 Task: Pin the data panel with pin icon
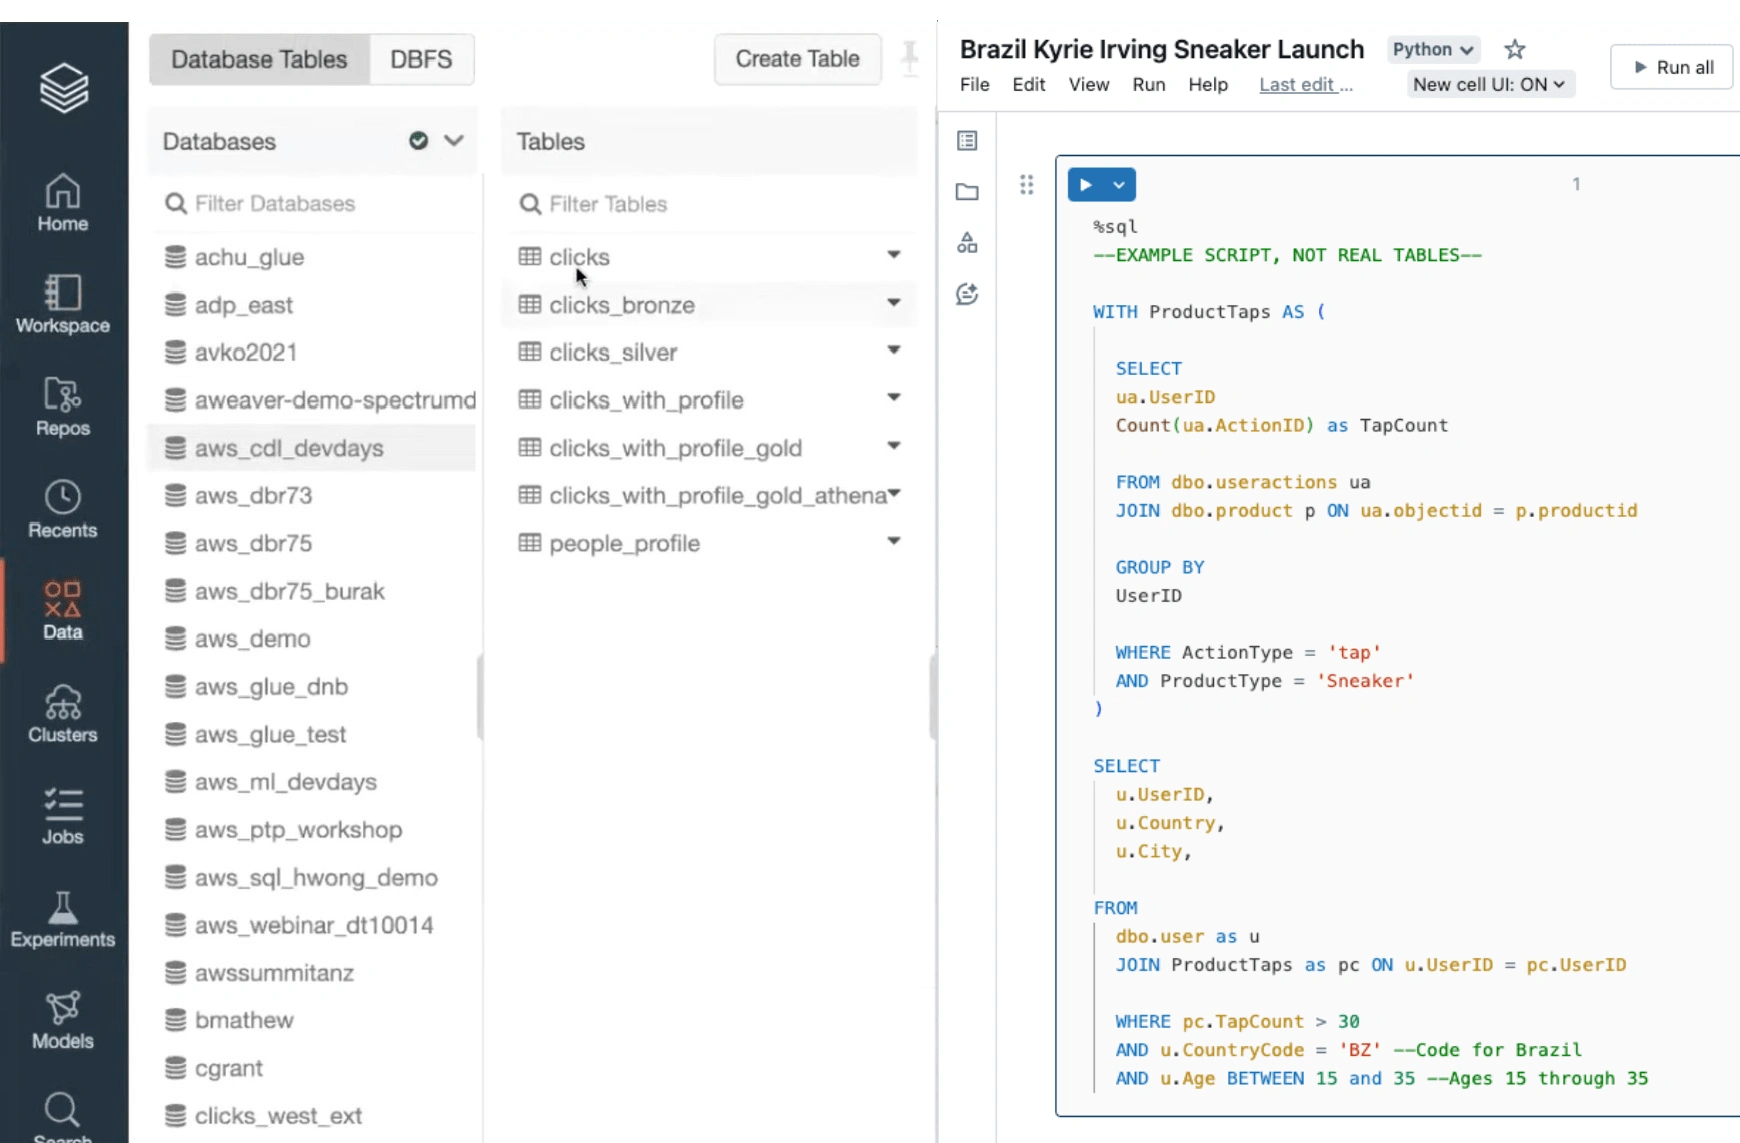[910, 57]
